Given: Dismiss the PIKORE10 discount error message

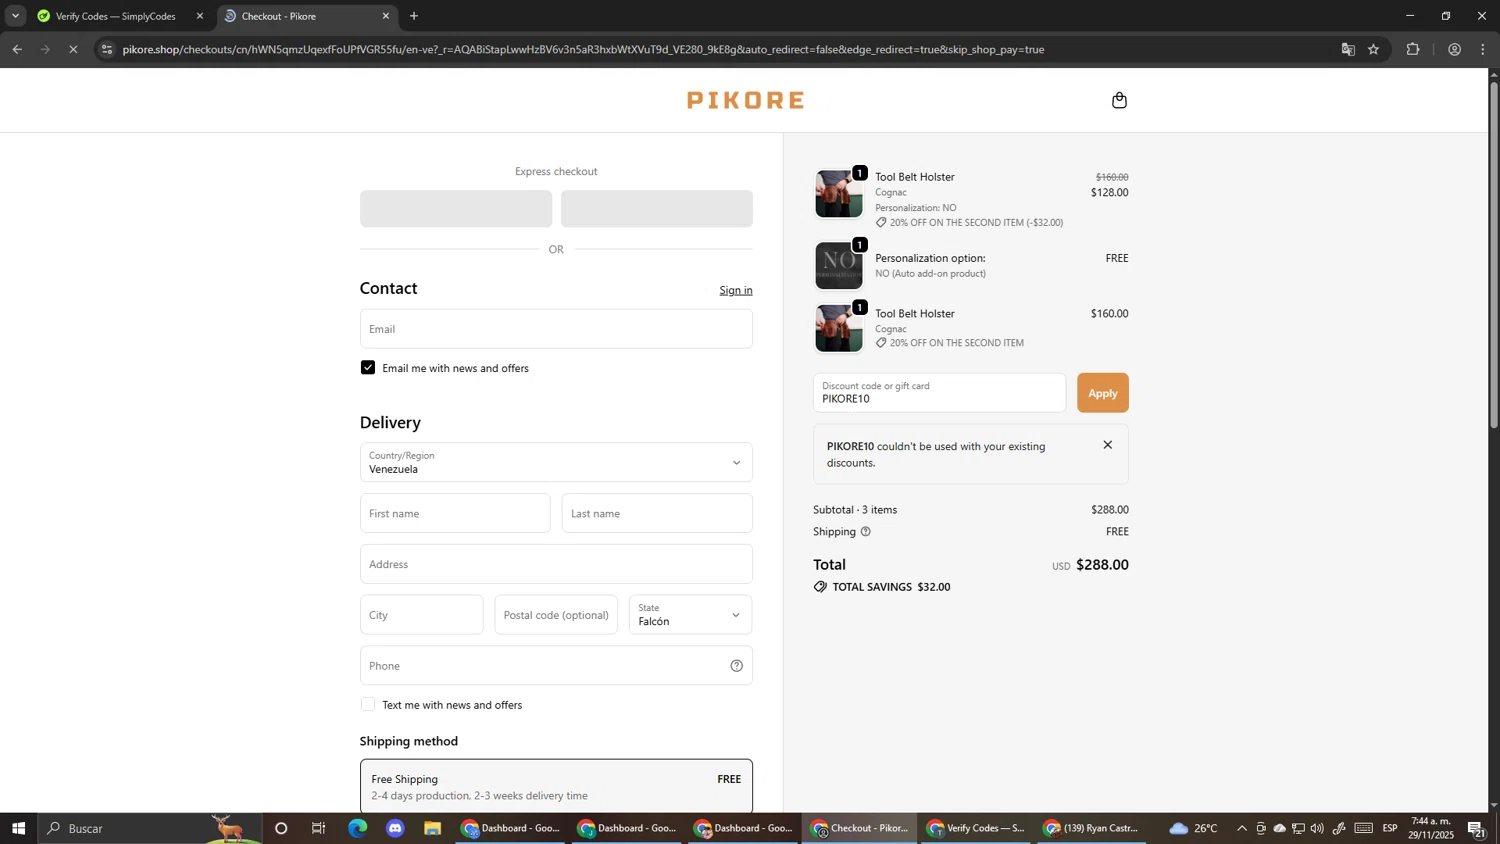Looking at the screenshot, I should tap(1107, 445).
